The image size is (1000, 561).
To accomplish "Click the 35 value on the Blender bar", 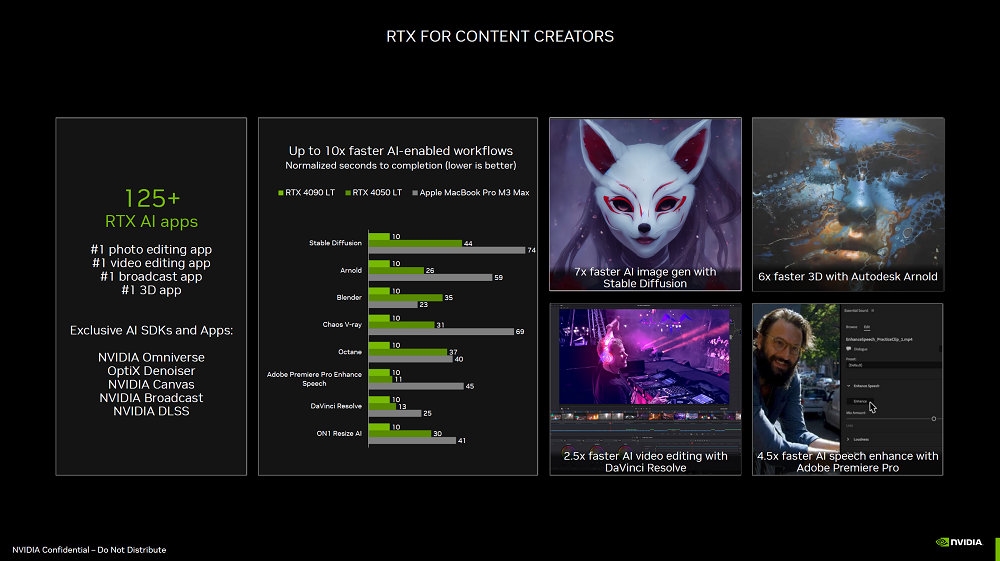I will coord(448,298).
